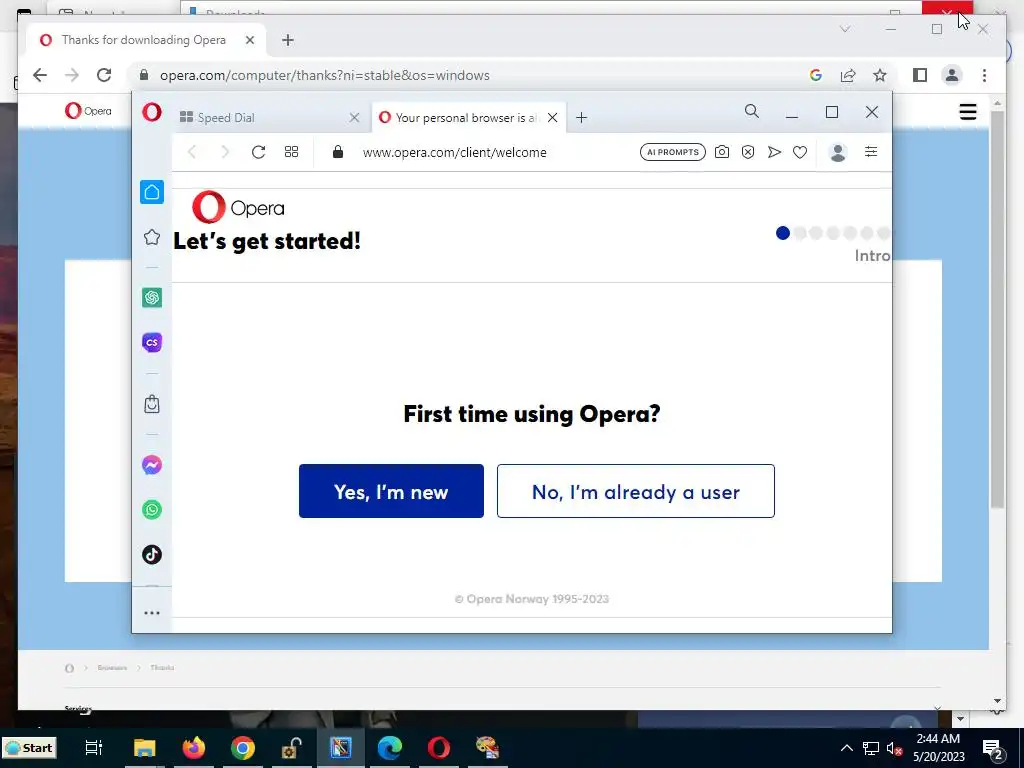Click the Opera logo on welcome page
The width and height of the screenshot is (1024, 768).
coord(238,208)
